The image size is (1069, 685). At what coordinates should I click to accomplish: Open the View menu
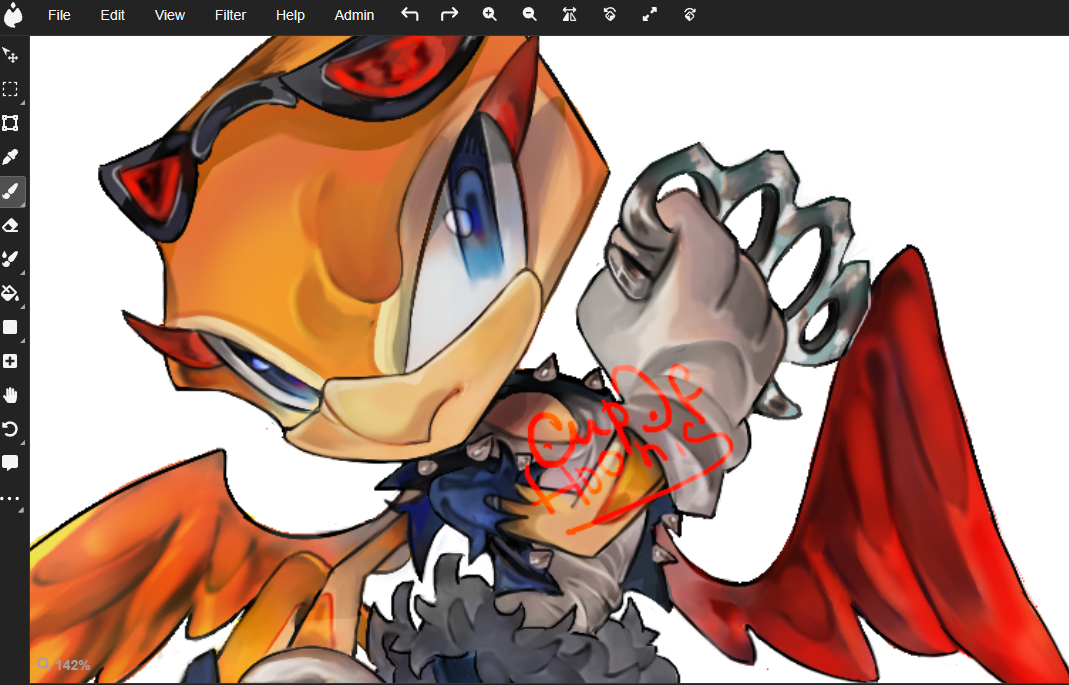pos(170,15)
